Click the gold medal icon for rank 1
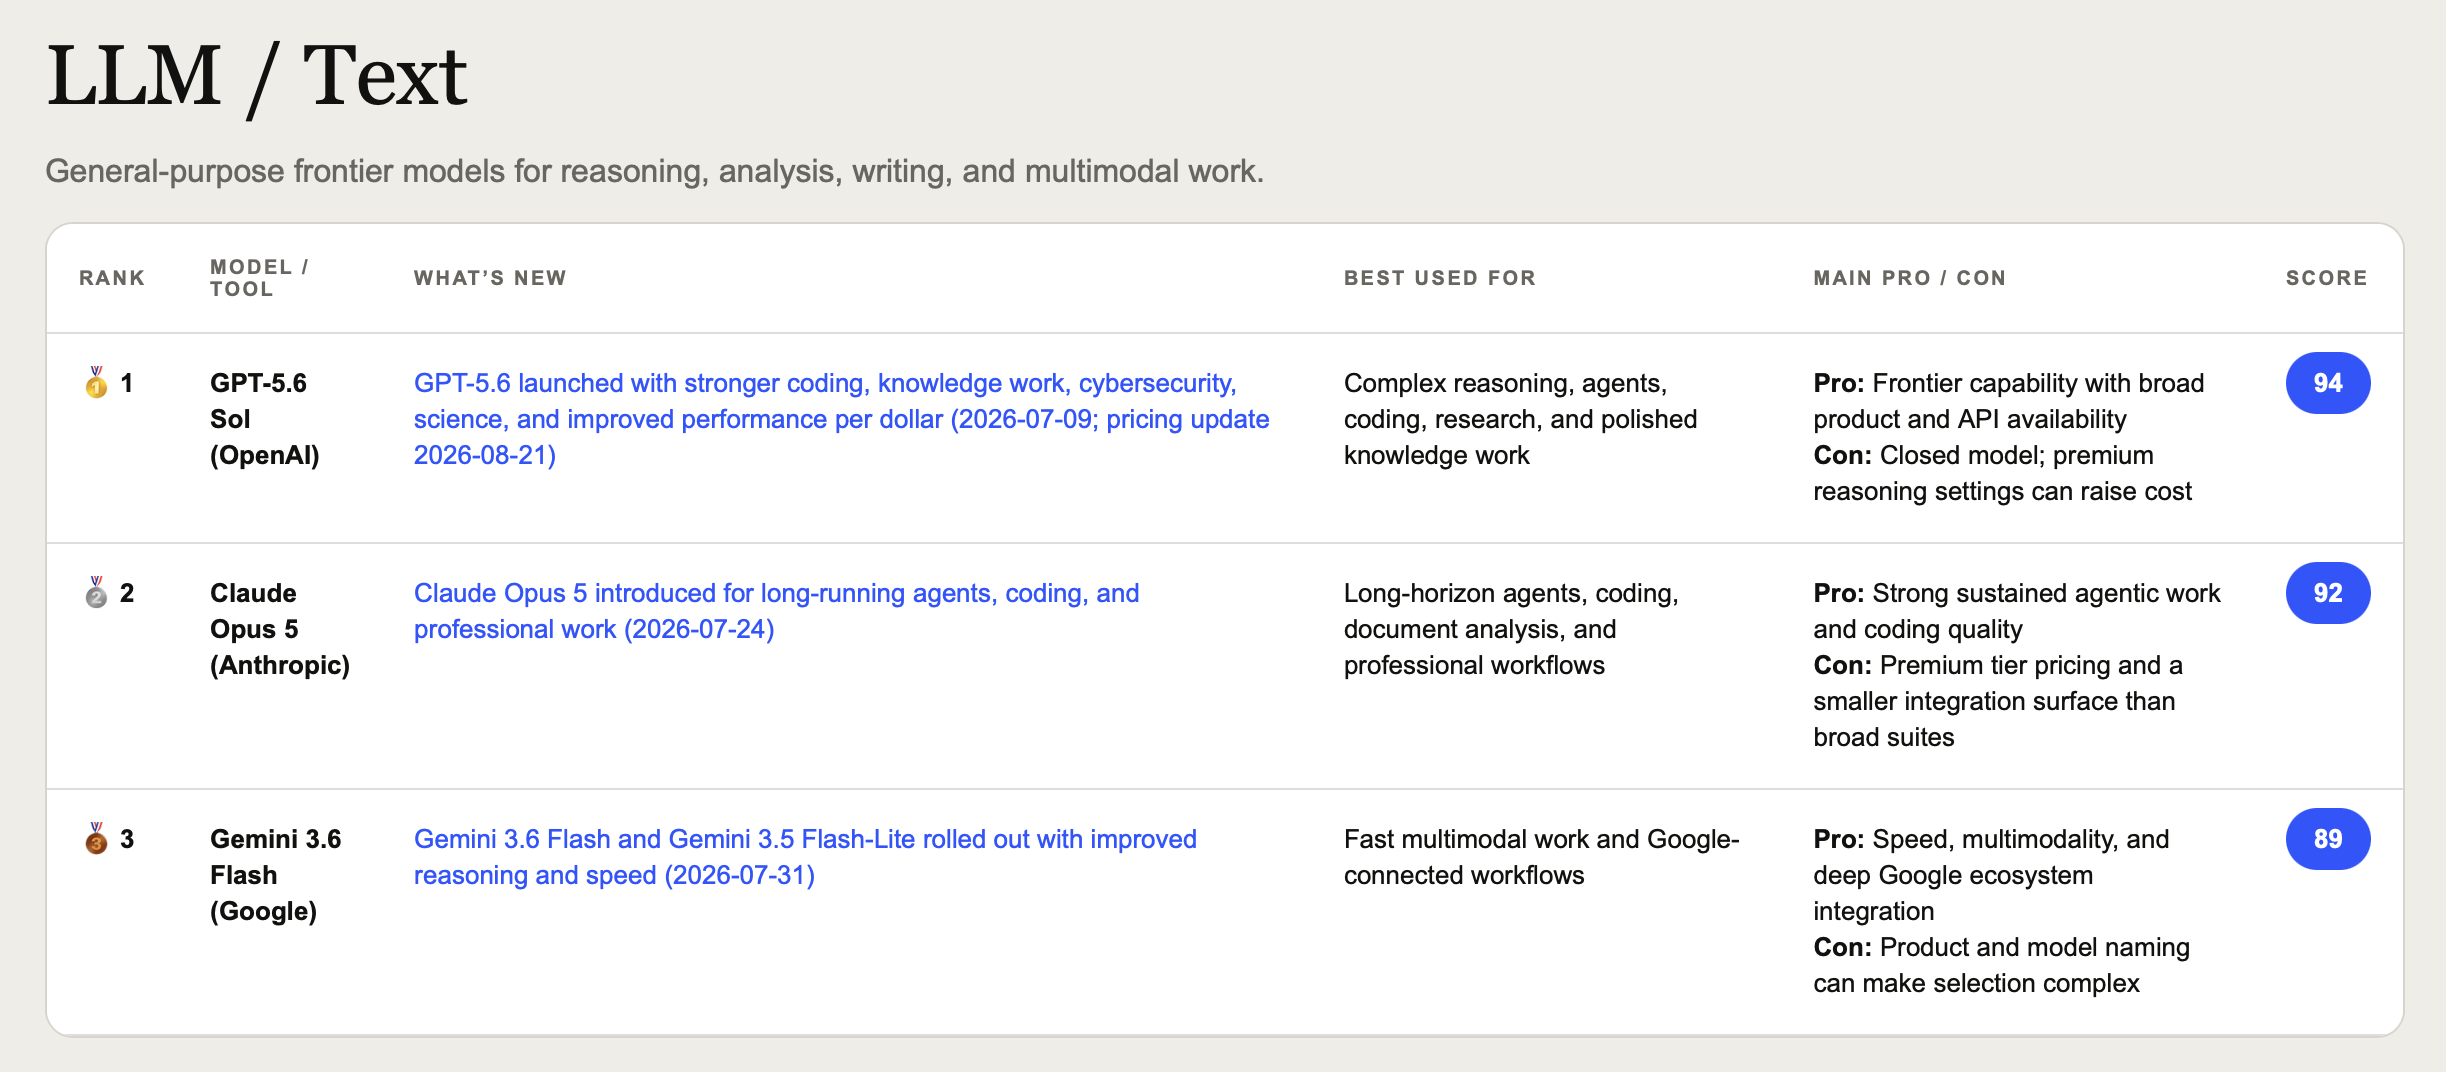This screenshot has height=1072, width=2446. pos(96,383)
